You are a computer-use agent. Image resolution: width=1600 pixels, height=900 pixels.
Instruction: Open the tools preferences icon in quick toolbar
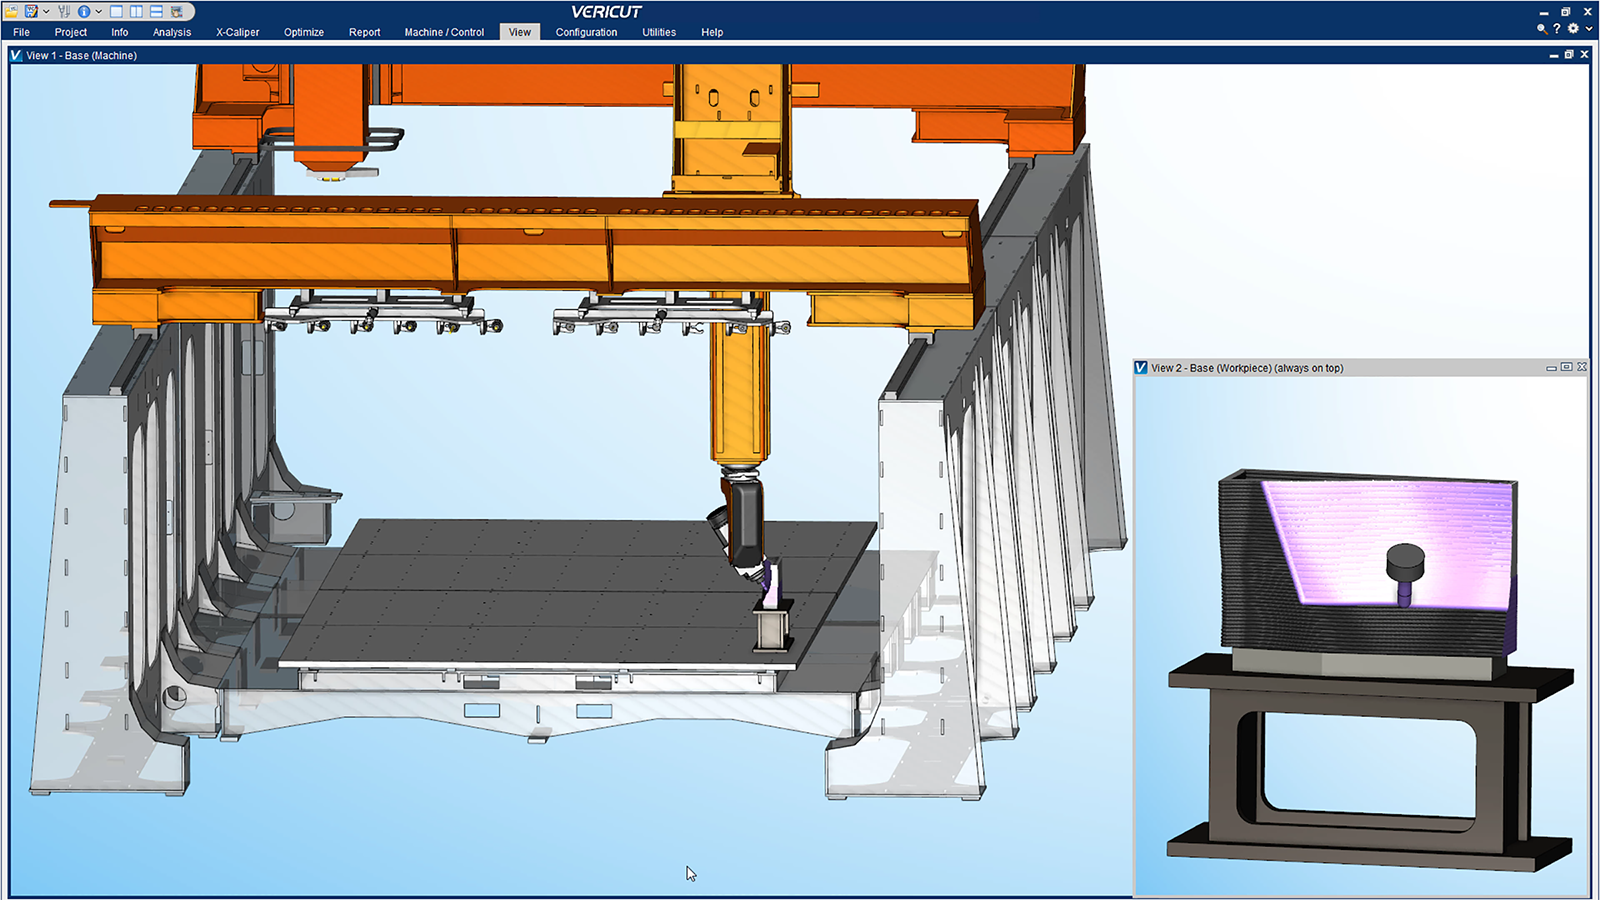(x=64, y=12)
